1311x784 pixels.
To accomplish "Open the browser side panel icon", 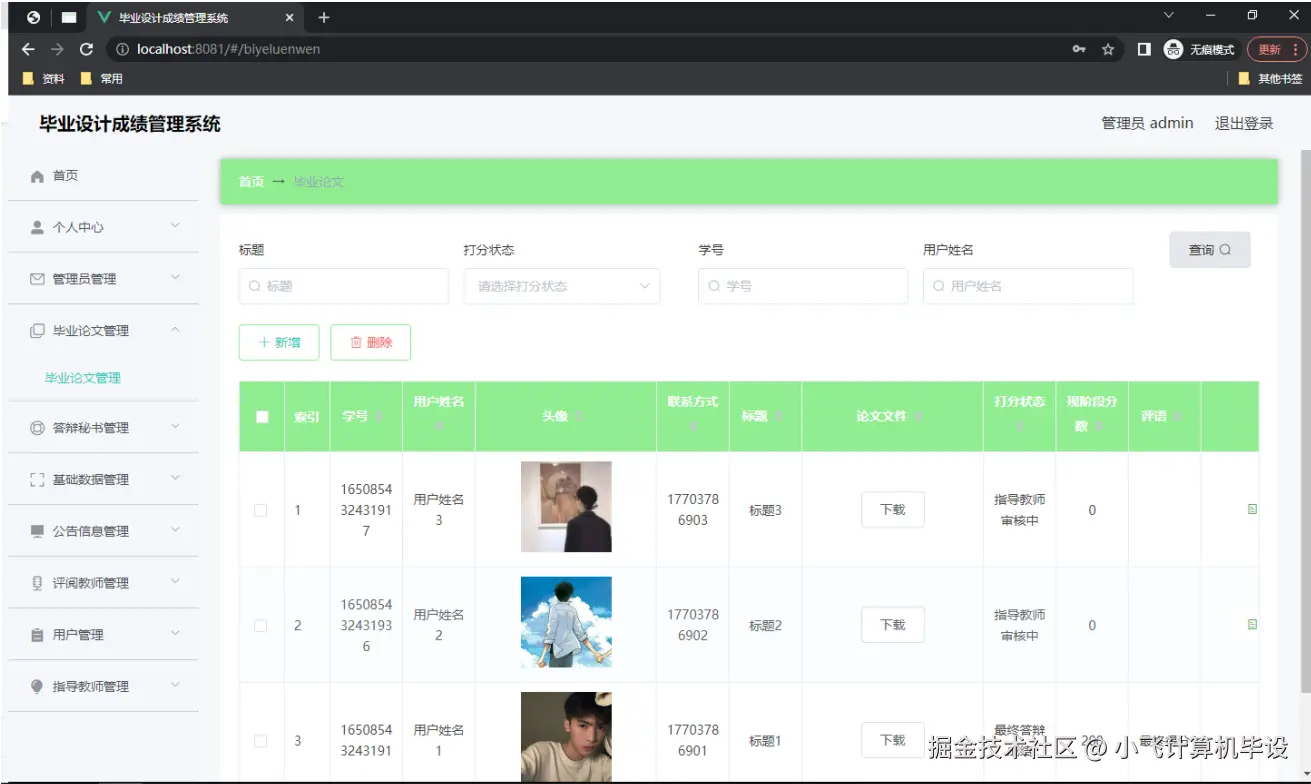I will tap(1144, 49).
